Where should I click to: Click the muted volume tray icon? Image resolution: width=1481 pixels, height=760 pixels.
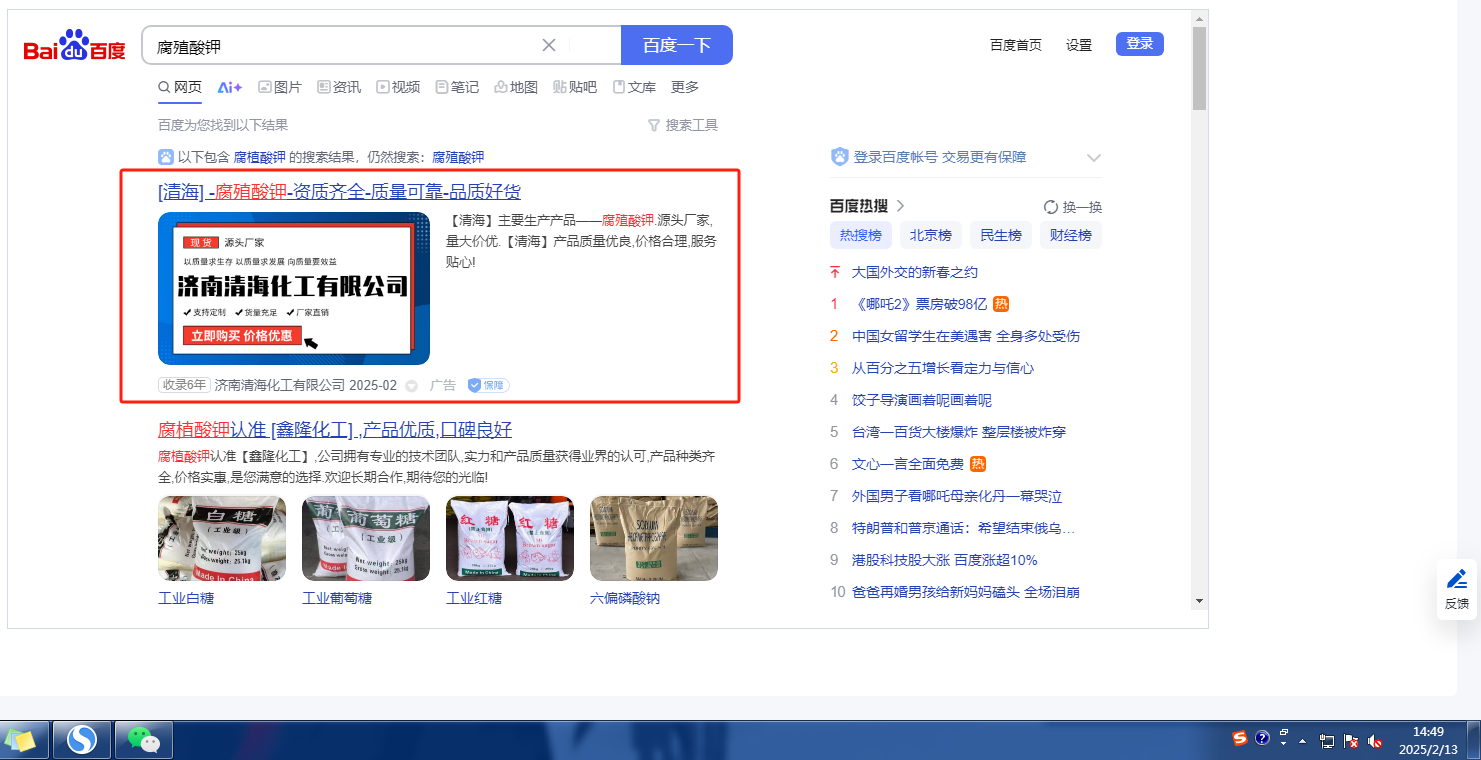point(1375,741)
